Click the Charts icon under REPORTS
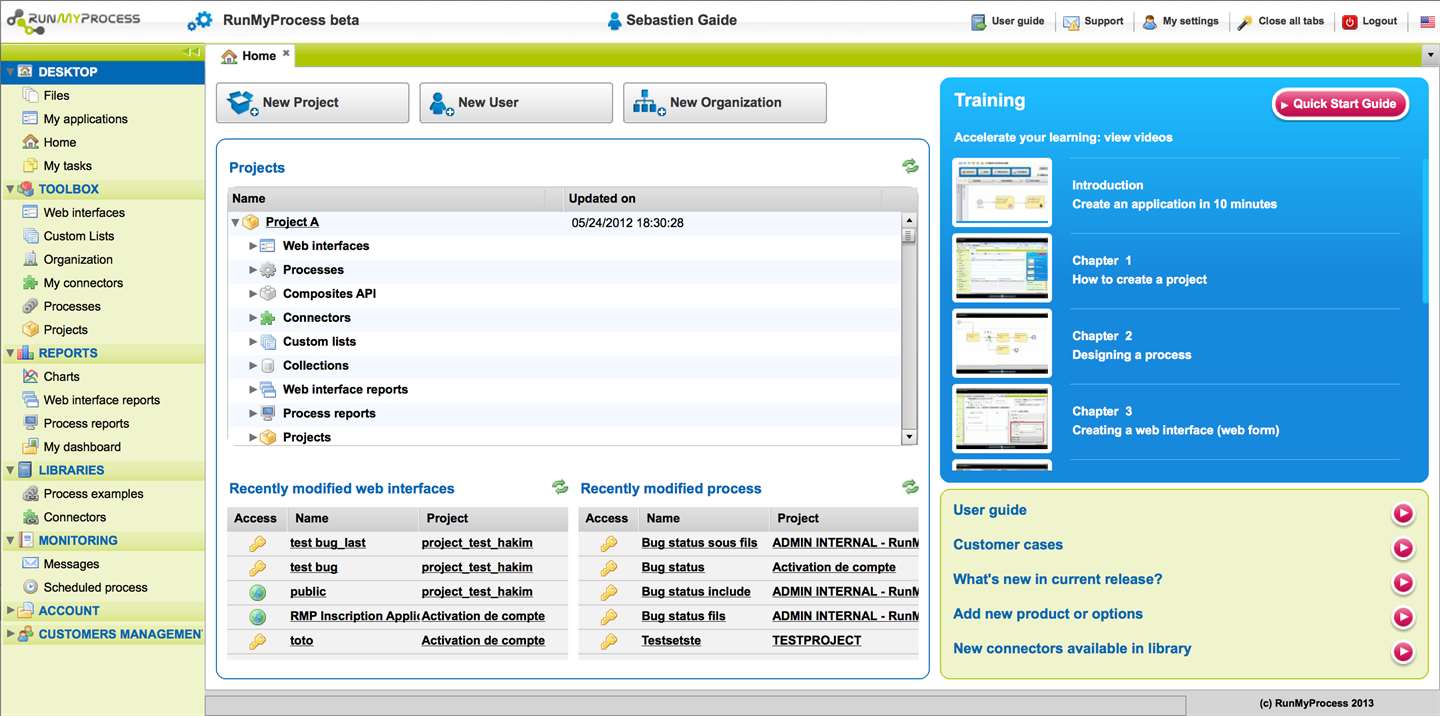This screenshot has width=1440, height=716. pos(30,376)
